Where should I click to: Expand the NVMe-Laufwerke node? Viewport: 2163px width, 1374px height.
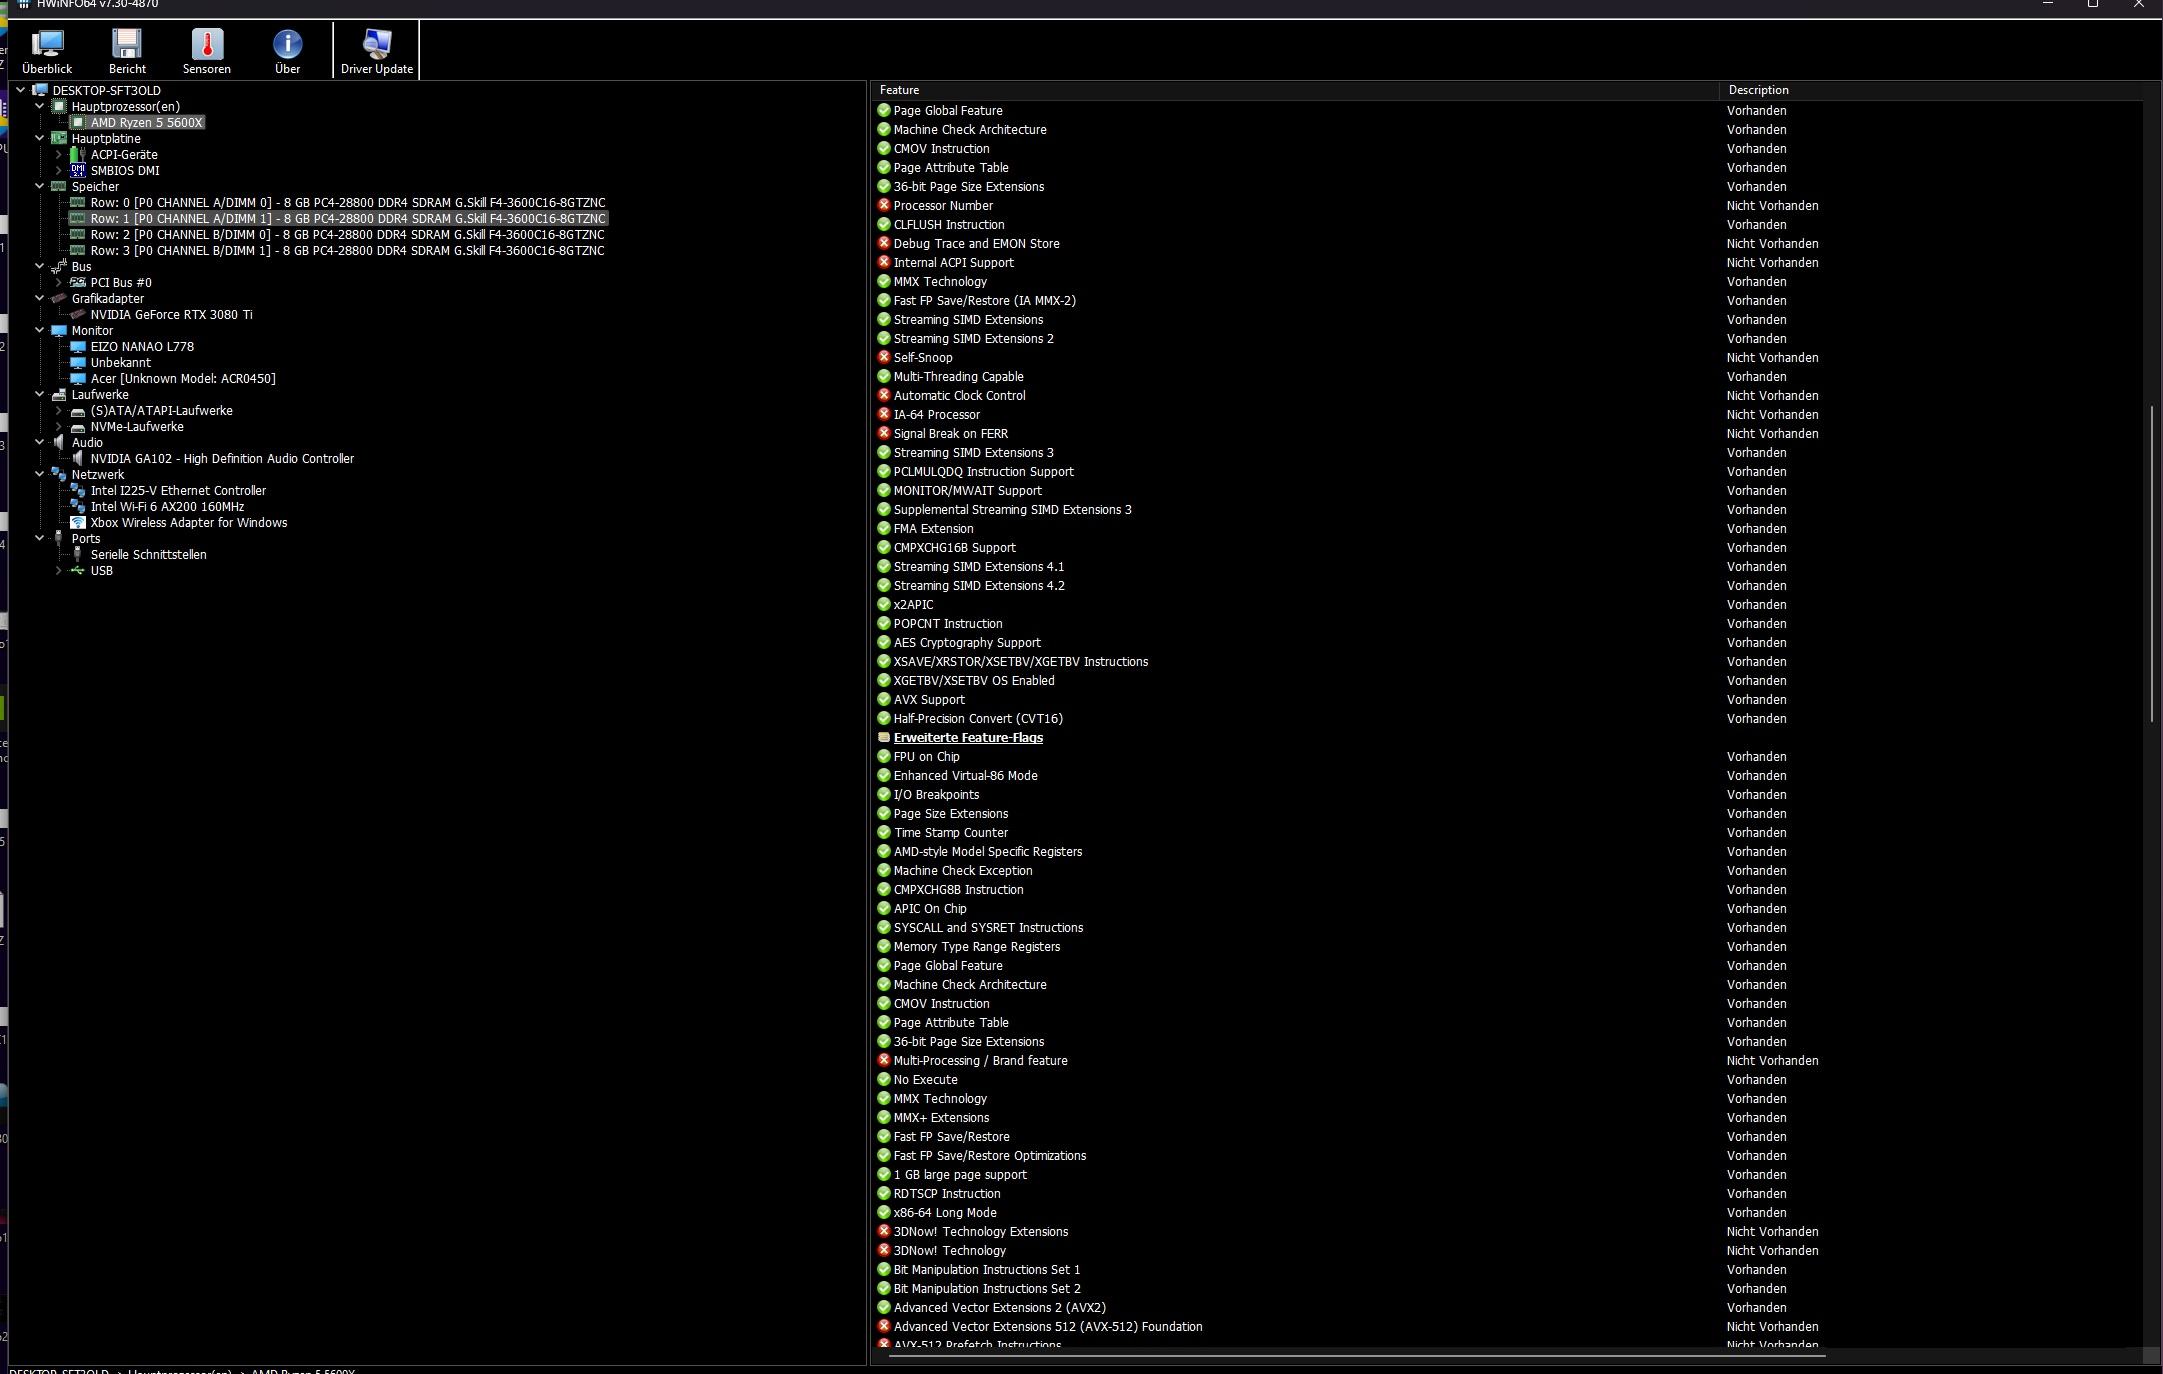(x=59, y=427)
